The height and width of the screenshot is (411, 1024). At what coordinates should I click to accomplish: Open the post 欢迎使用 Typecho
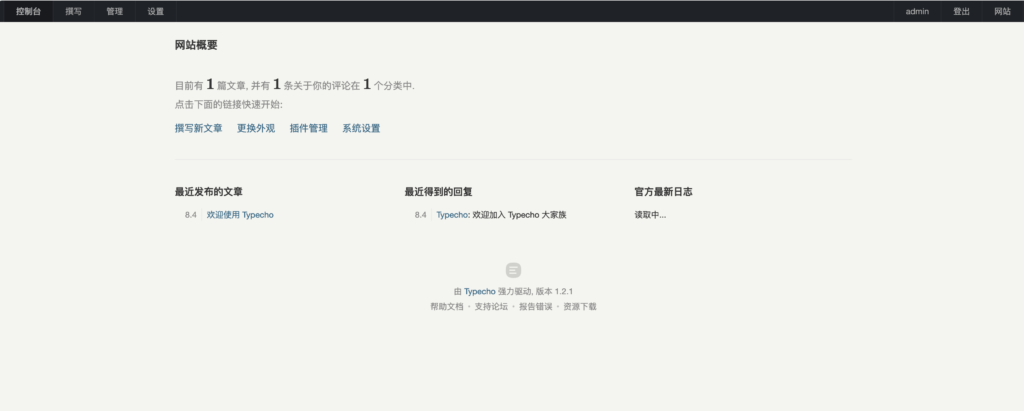coord(240,214)
